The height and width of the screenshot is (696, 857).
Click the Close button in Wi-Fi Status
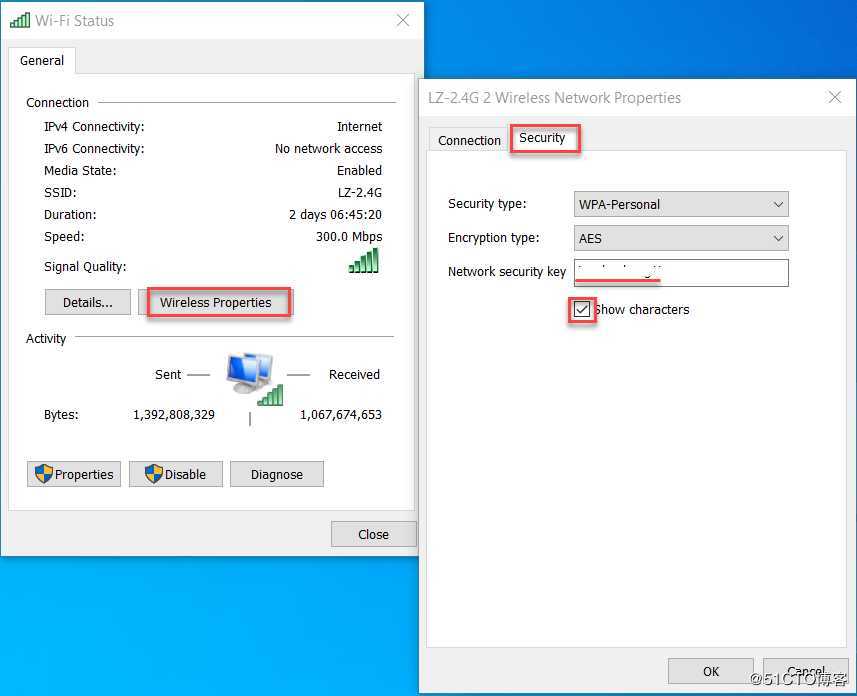[x=373, y=534]
